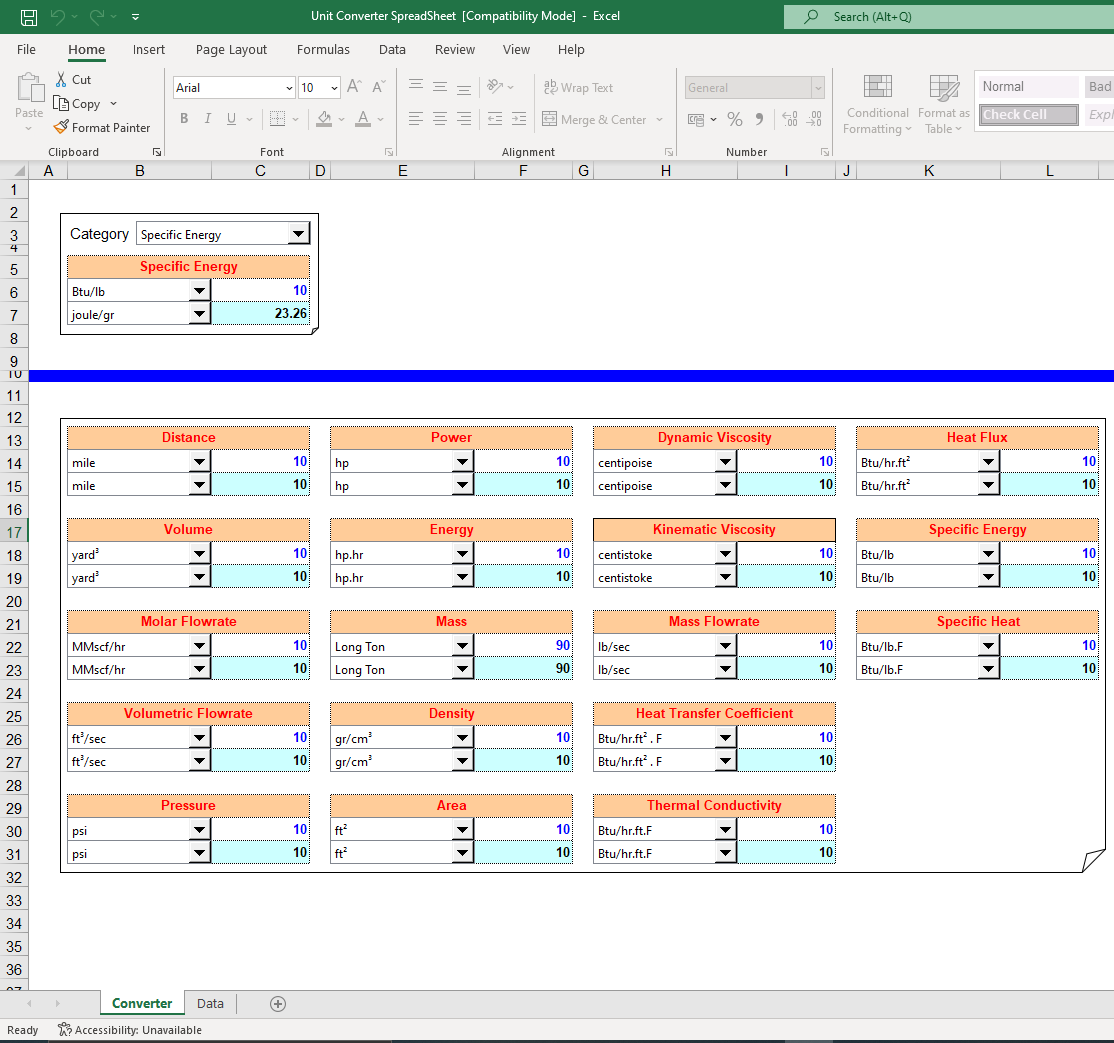Open Format as Table menu
Viewport: 1114px width, 1043px height.
click(x=943, y=104)
